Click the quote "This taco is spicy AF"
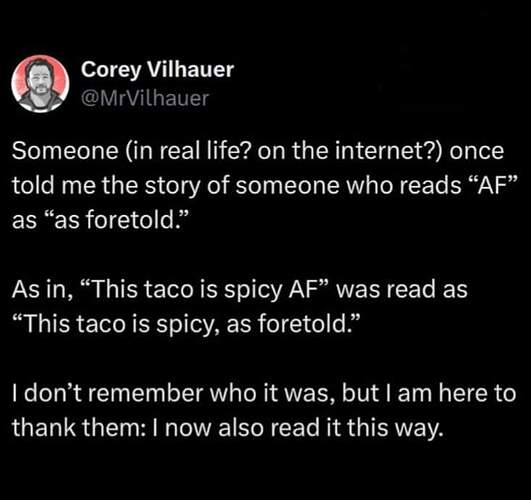Image resolution: width=531 pixels, height=500 pixels. click(205, 290)
